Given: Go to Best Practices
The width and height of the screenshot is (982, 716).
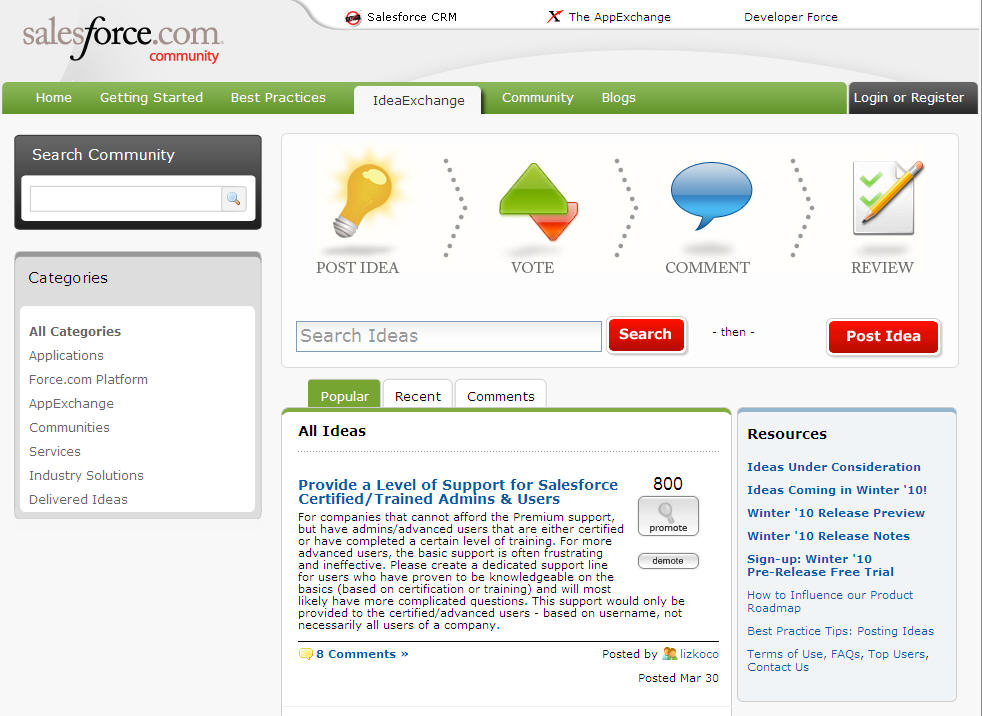Looking at the screenshot, I should 278,98.
